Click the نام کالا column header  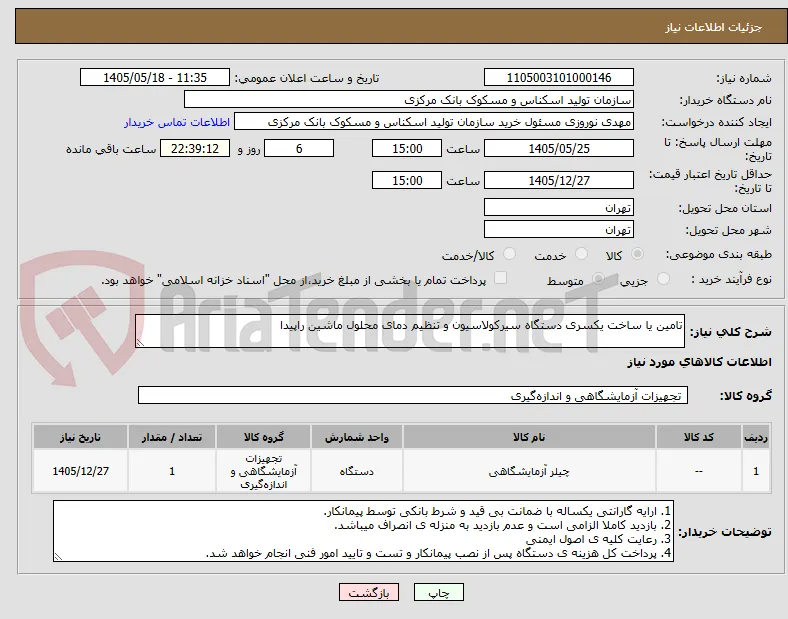pyautogui.click(x=529, y=437)
